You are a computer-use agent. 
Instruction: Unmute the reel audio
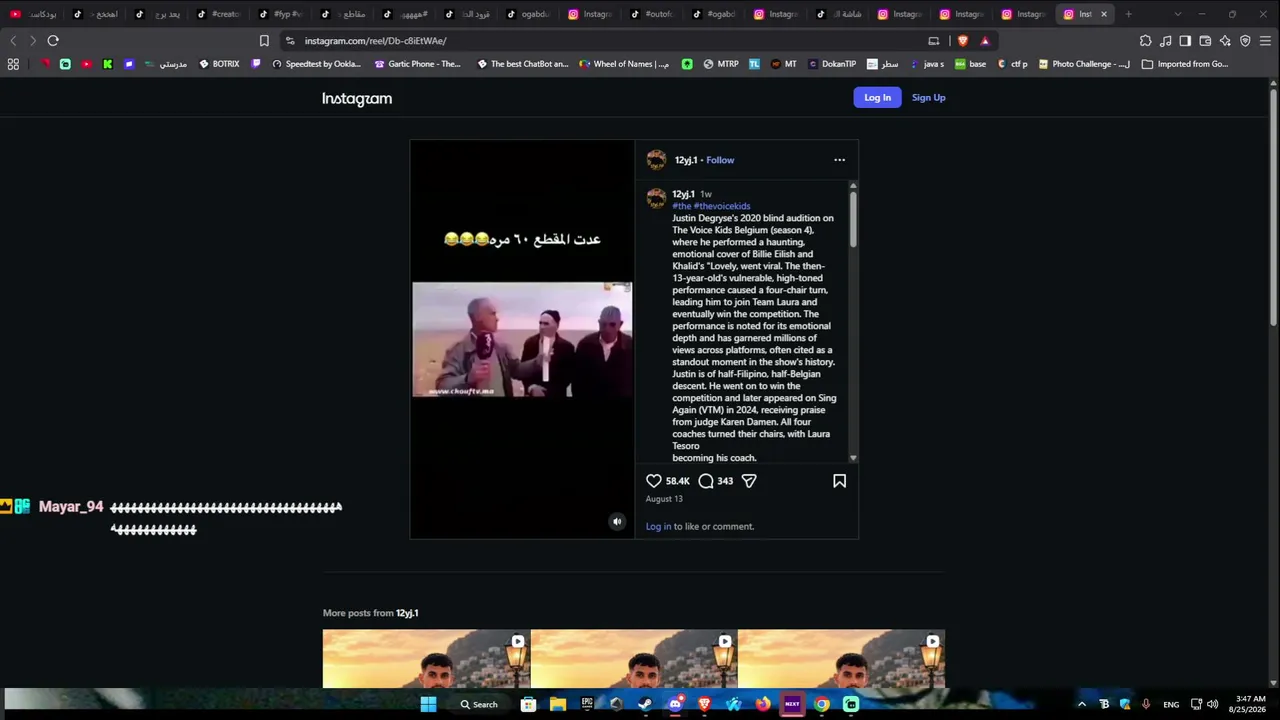[x=617, y=521]
